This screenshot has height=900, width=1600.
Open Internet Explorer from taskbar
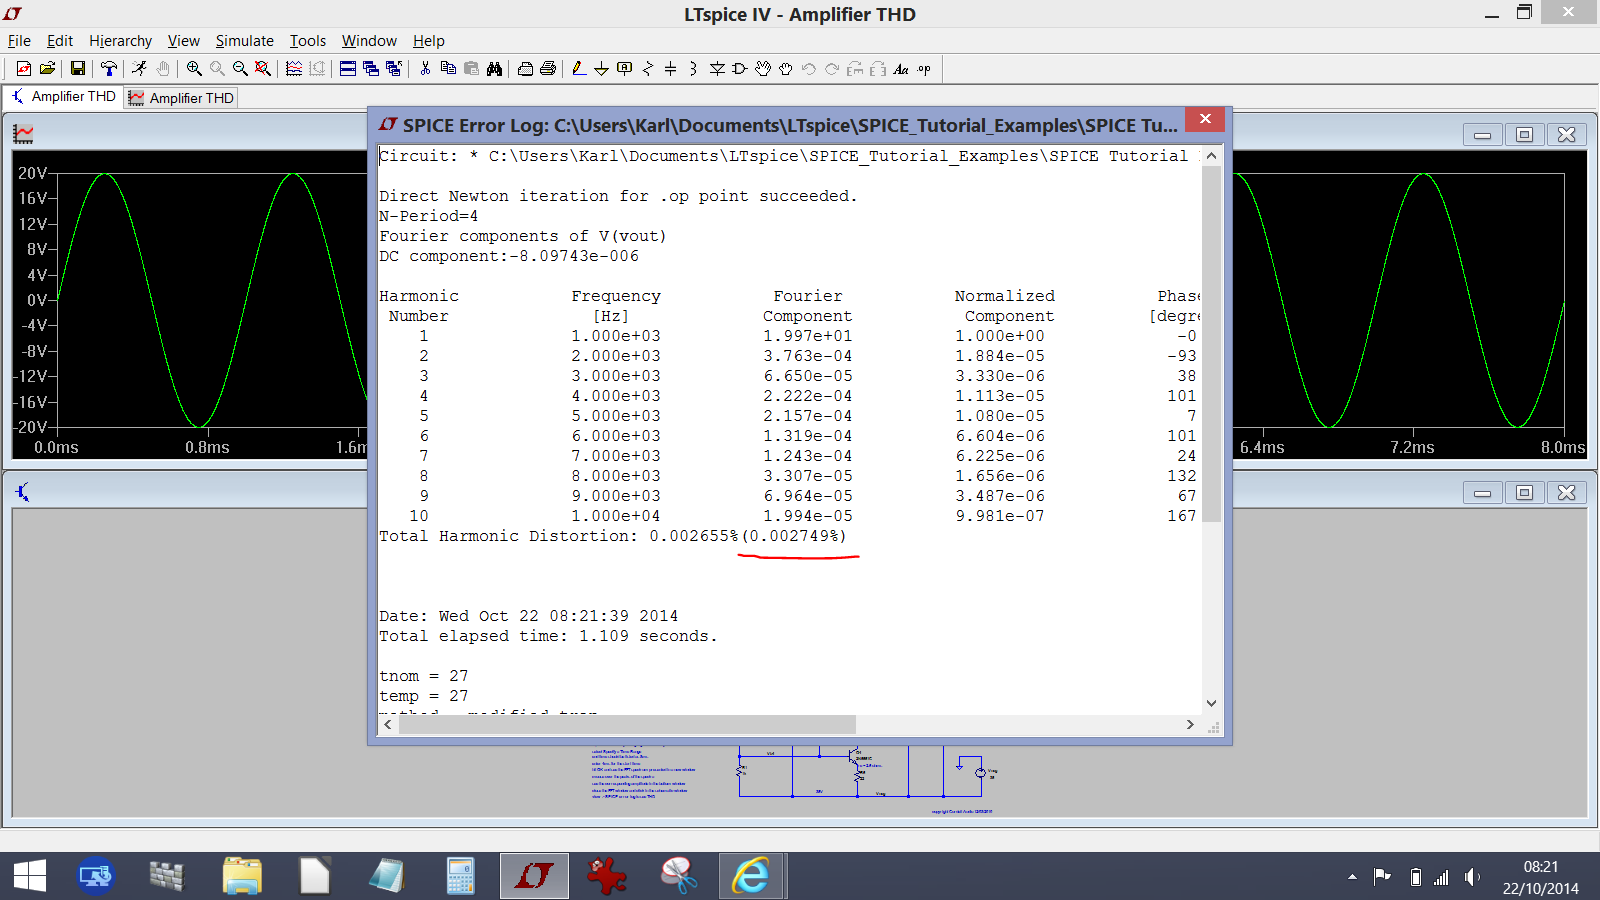click(x=750, y=876)
